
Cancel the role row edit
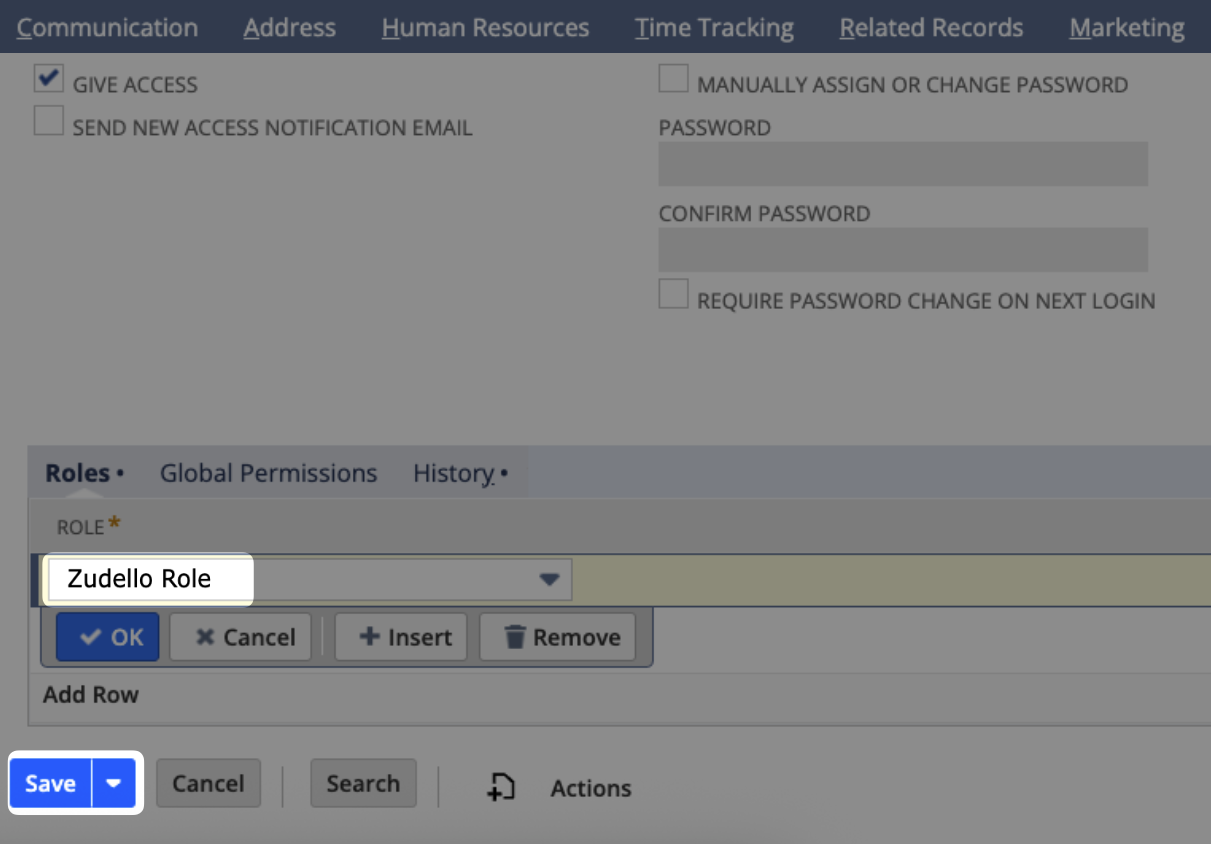coord(241,637)
